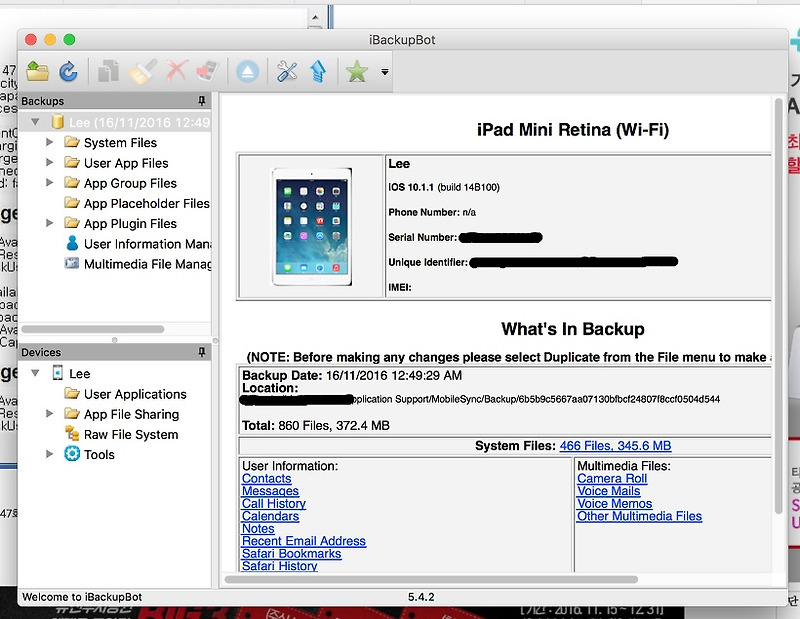The image size is (800, 619).
Task: Select App Placeholder Files in tree
Action: pyautogui.click(x=147, y=204)
